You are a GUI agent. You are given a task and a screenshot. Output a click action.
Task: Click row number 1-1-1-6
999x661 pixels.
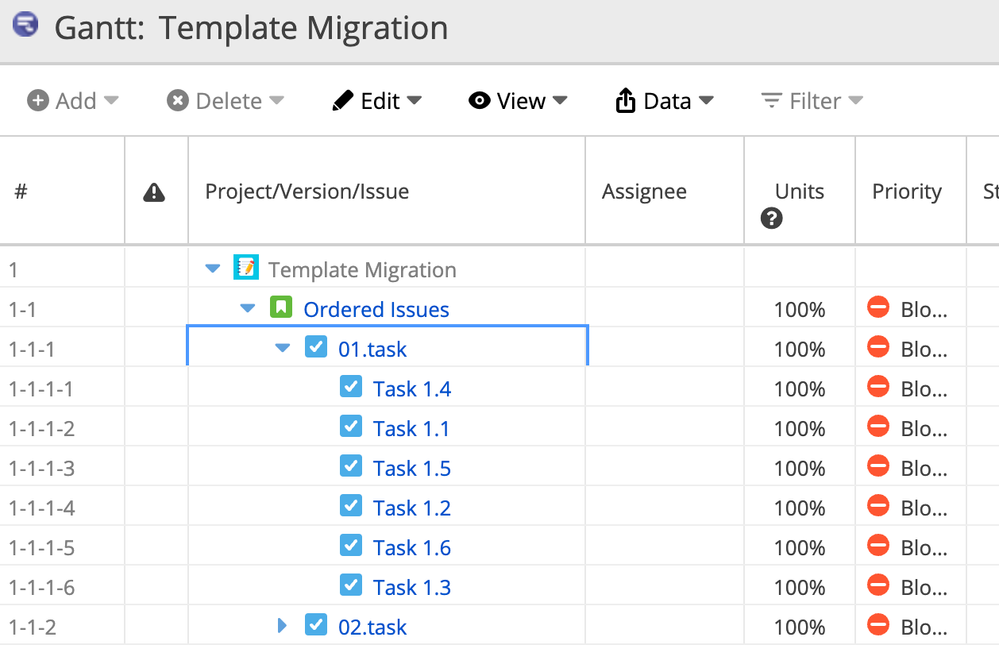41,587
